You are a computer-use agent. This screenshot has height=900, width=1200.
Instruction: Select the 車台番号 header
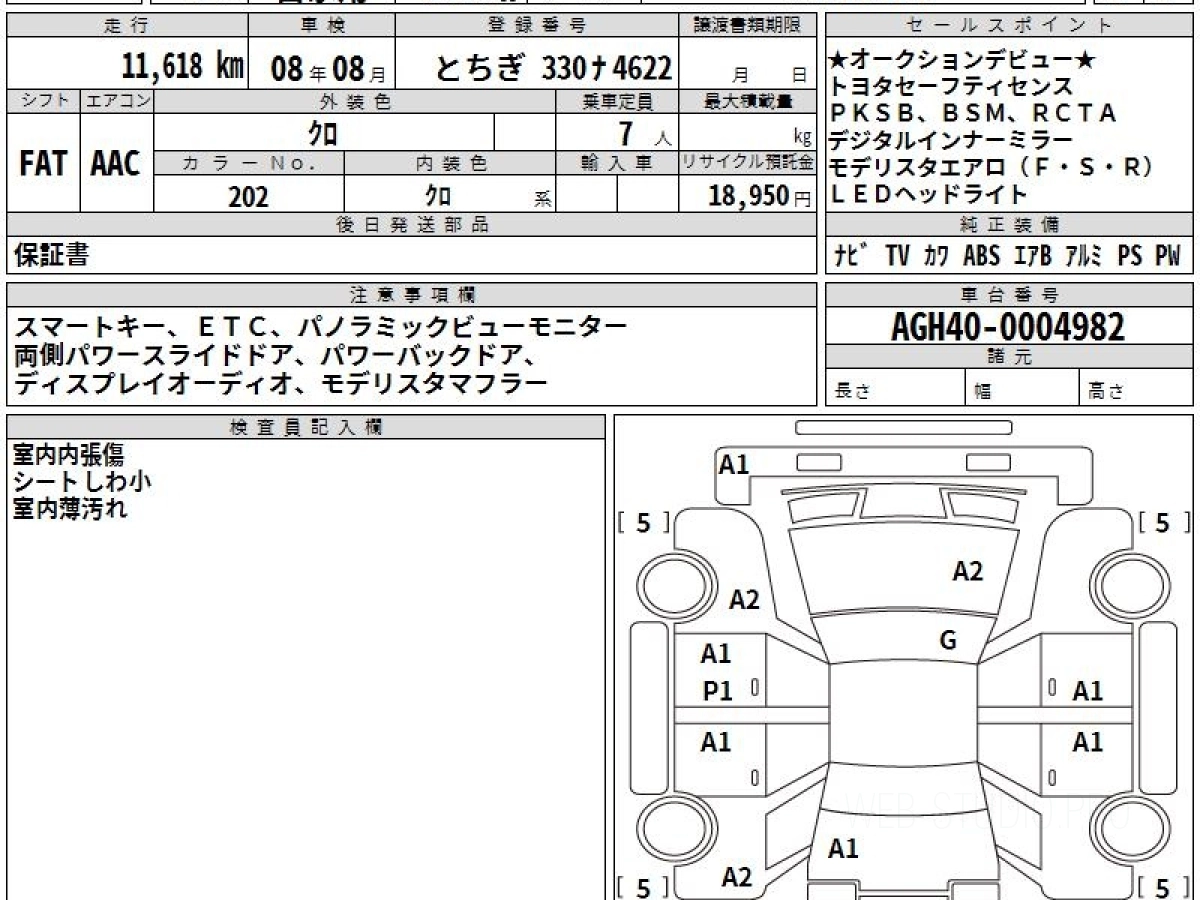(1009, 295)
